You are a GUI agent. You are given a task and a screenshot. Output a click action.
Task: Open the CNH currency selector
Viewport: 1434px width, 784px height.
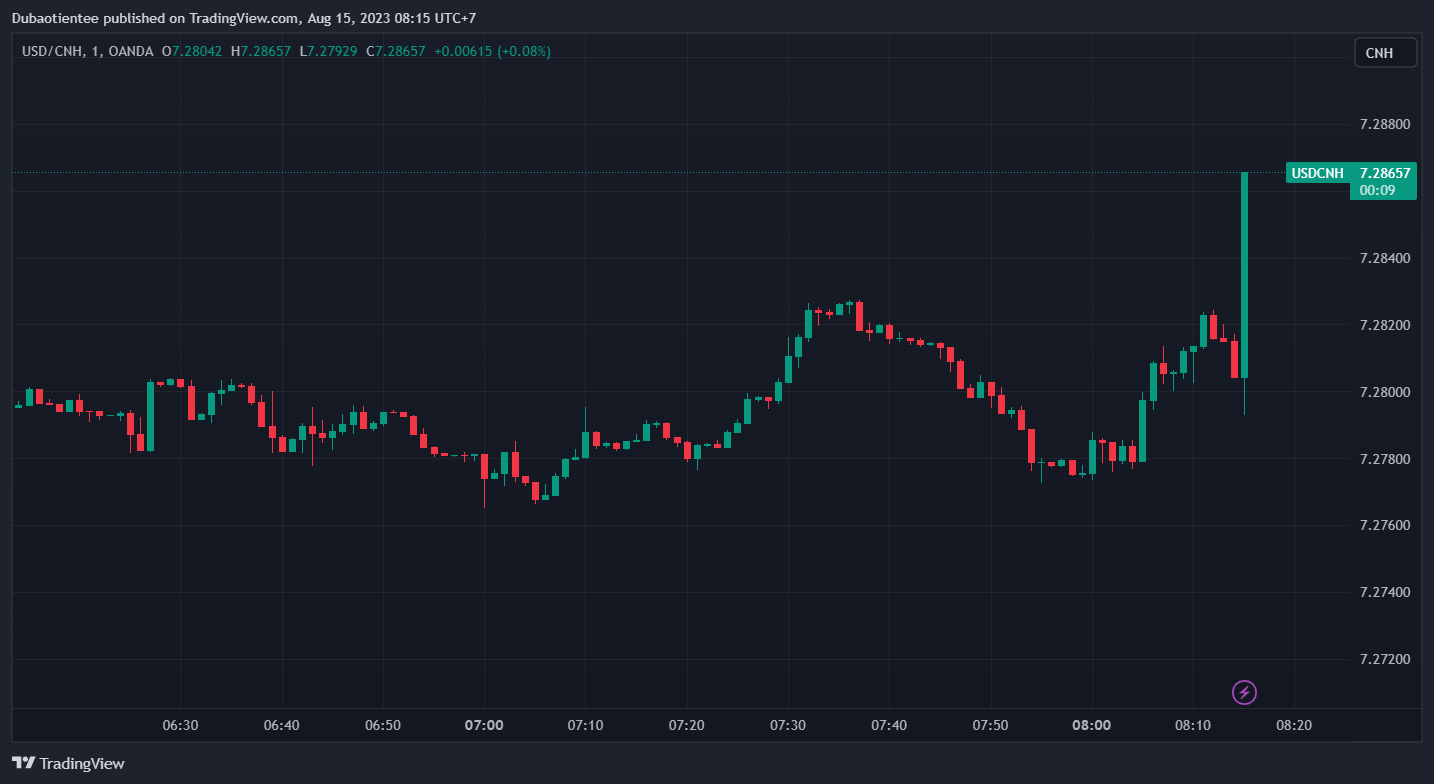(1385, 52)
